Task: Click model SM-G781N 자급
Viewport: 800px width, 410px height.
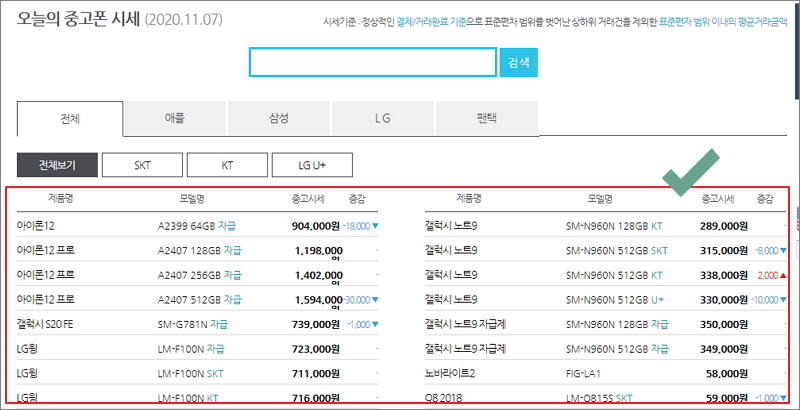Action: [x=193, y=324]
